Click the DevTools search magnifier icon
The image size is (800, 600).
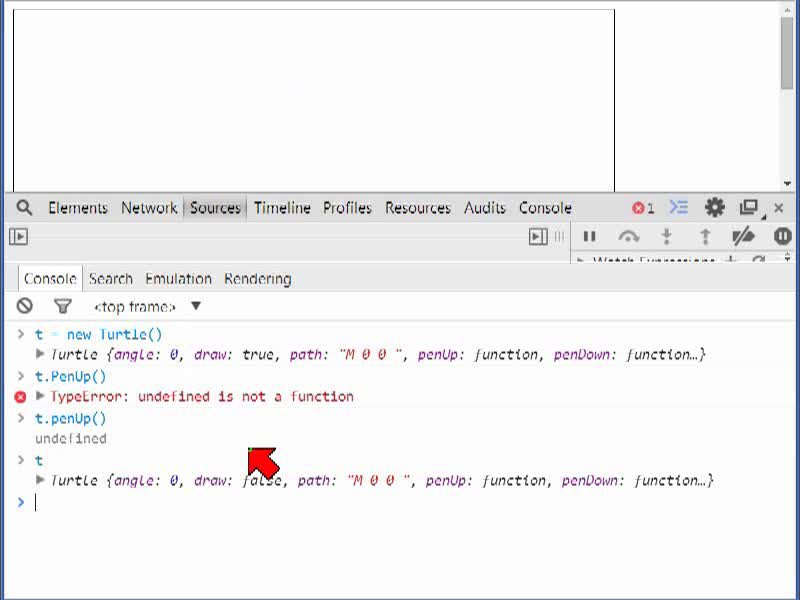click(x=24, y=208)
